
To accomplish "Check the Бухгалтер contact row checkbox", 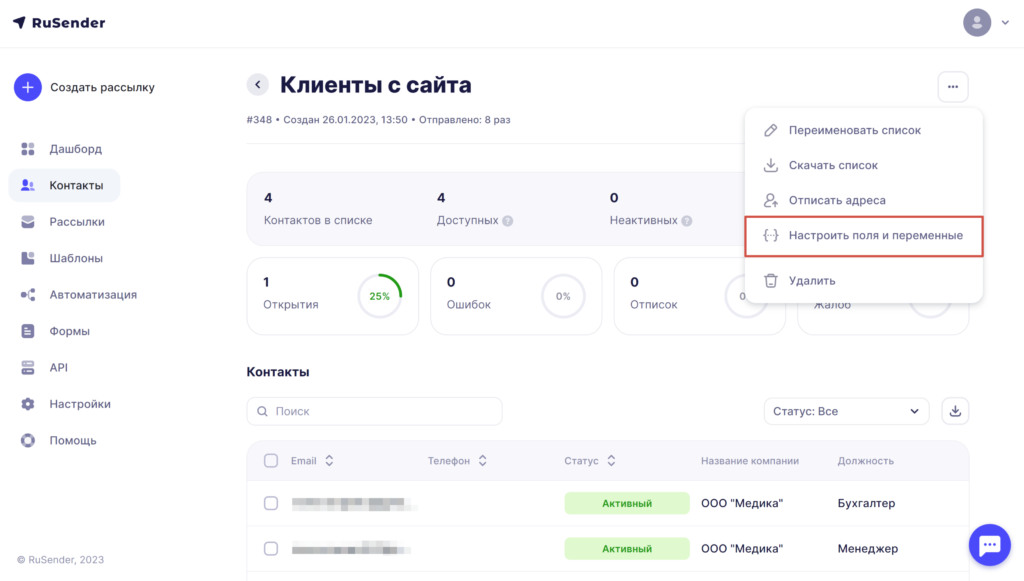I will click(x=271, y=503).
